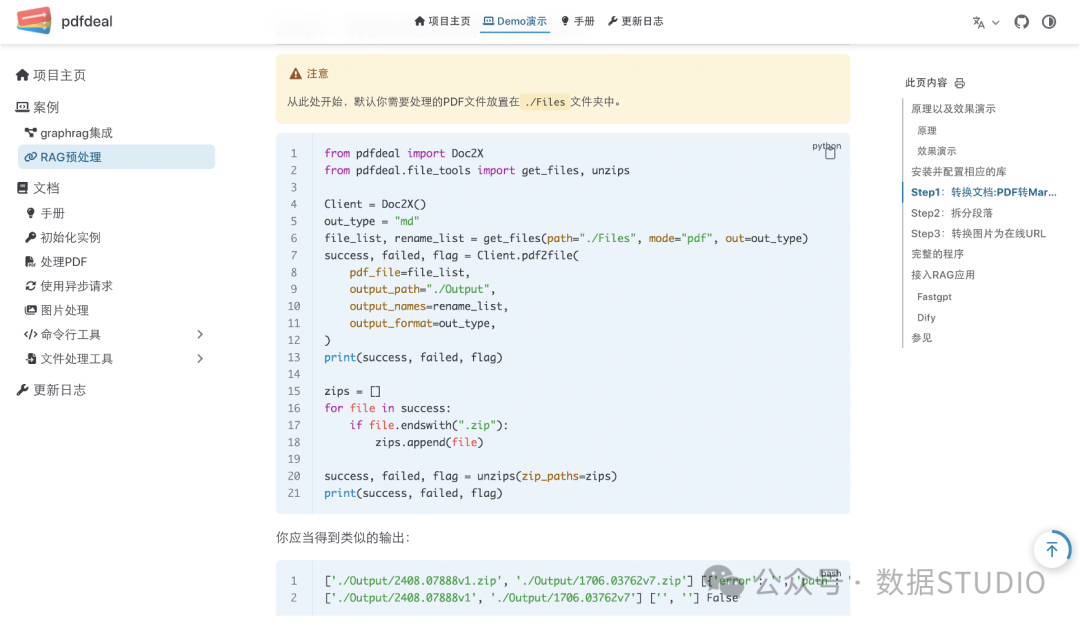
Task: Open 更新日志 in the sidebar
Action: [51, 390]
